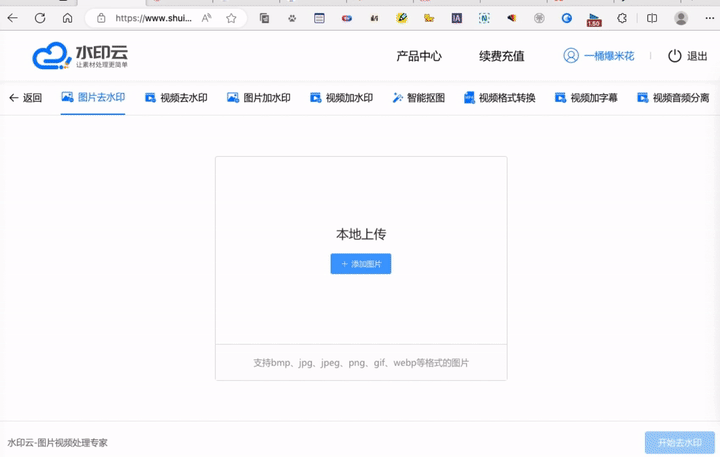View site info via the lock icon

[101, 18]
